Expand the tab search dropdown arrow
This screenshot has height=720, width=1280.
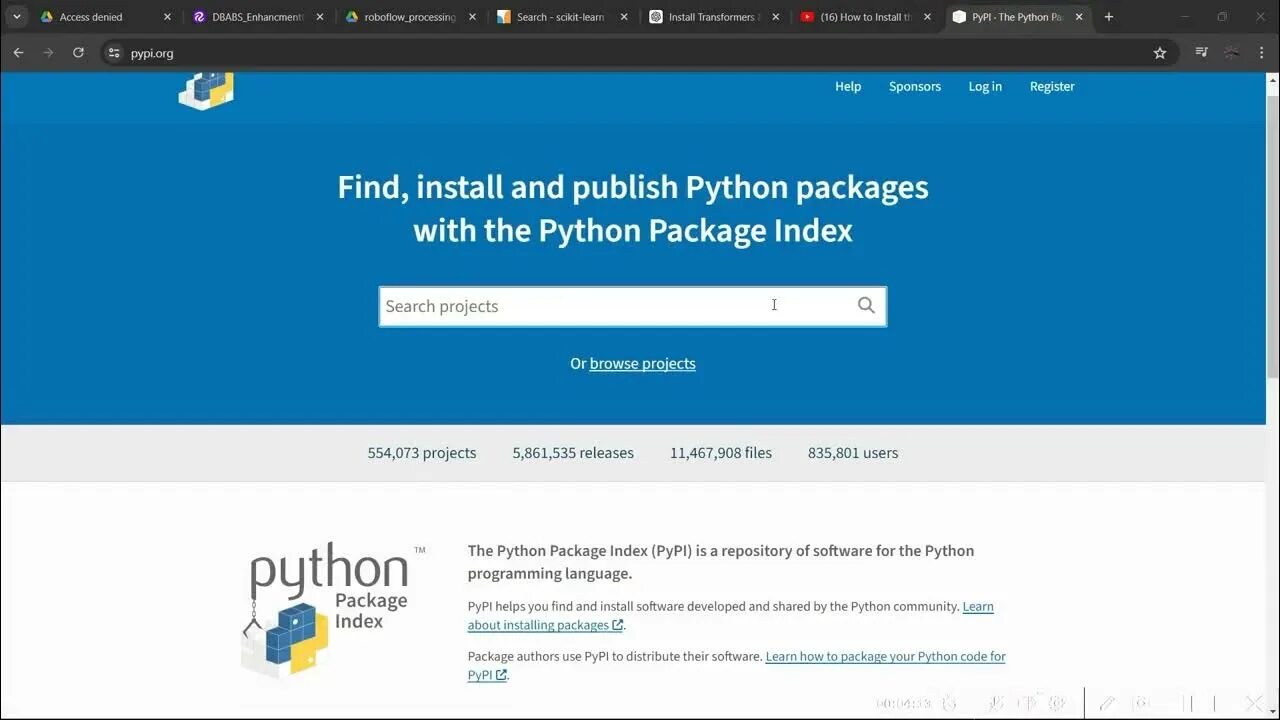(x=16, y=17)
